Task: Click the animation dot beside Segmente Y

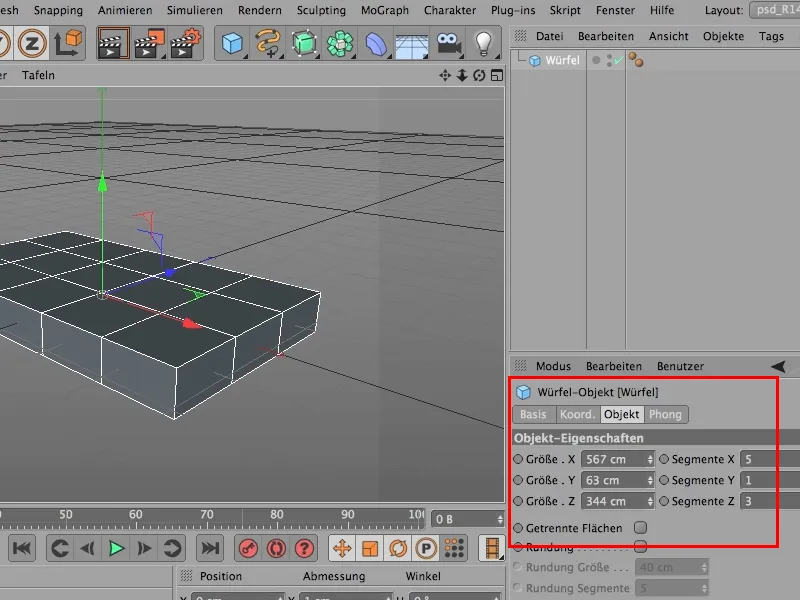Action: pyautogui.click(x=664, y=480)
